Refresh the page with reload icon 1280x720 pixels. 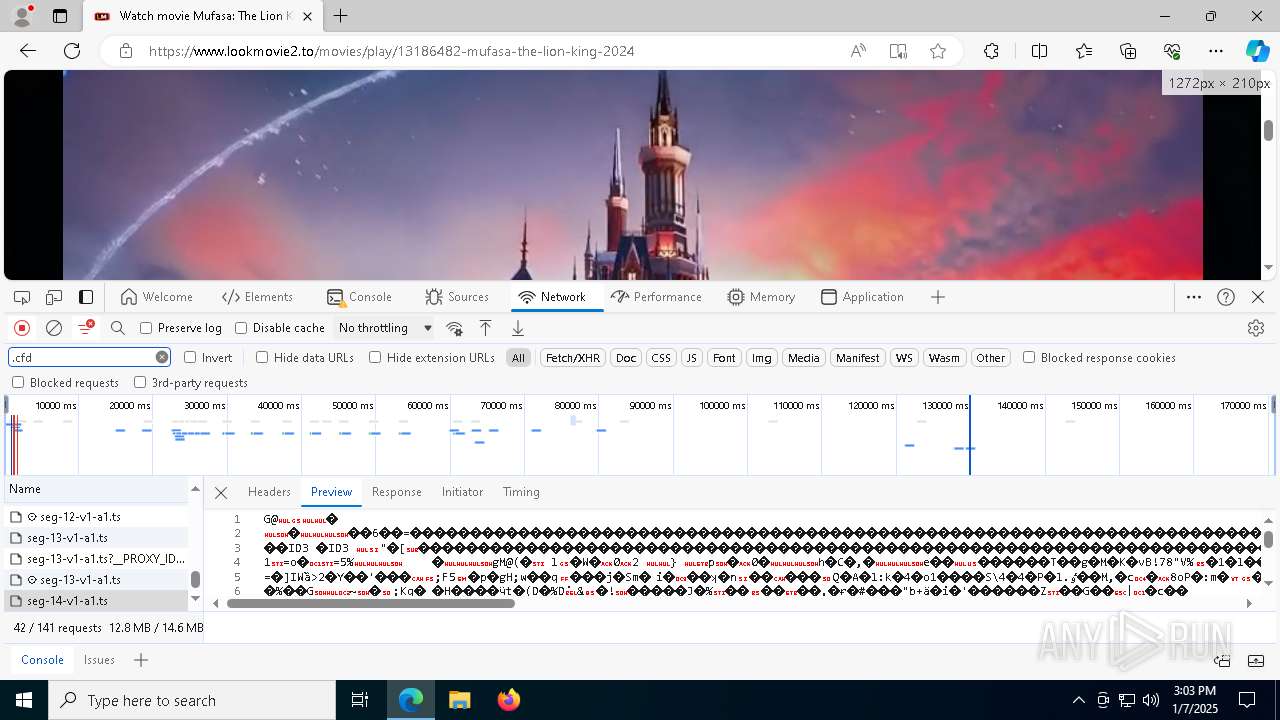pyautogui.click(x=72, y=51)
